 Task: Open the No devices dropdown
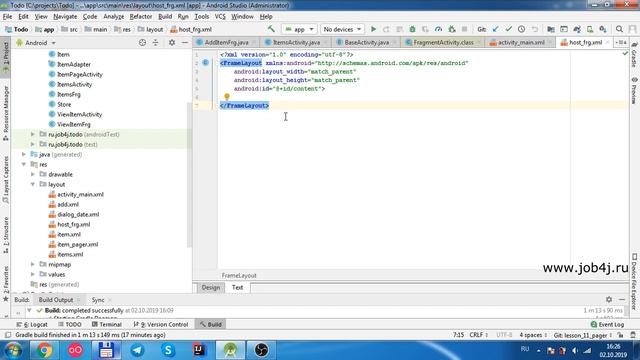pos(342,29)
